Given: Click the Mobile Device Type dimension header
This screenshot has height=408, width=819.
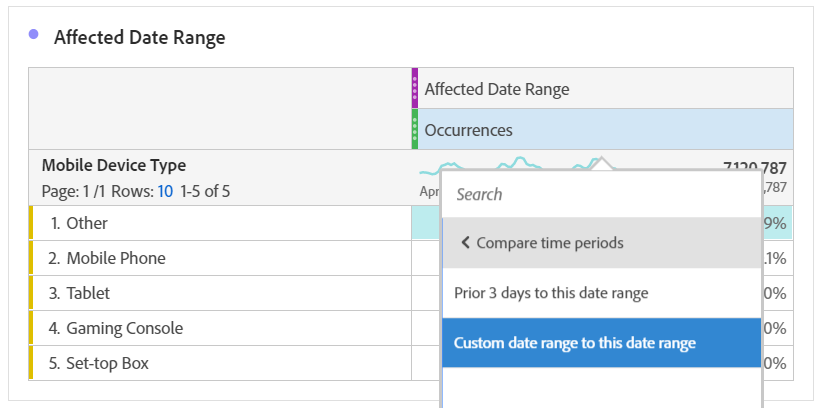Looking at the screenshot, I should [114, 166].
